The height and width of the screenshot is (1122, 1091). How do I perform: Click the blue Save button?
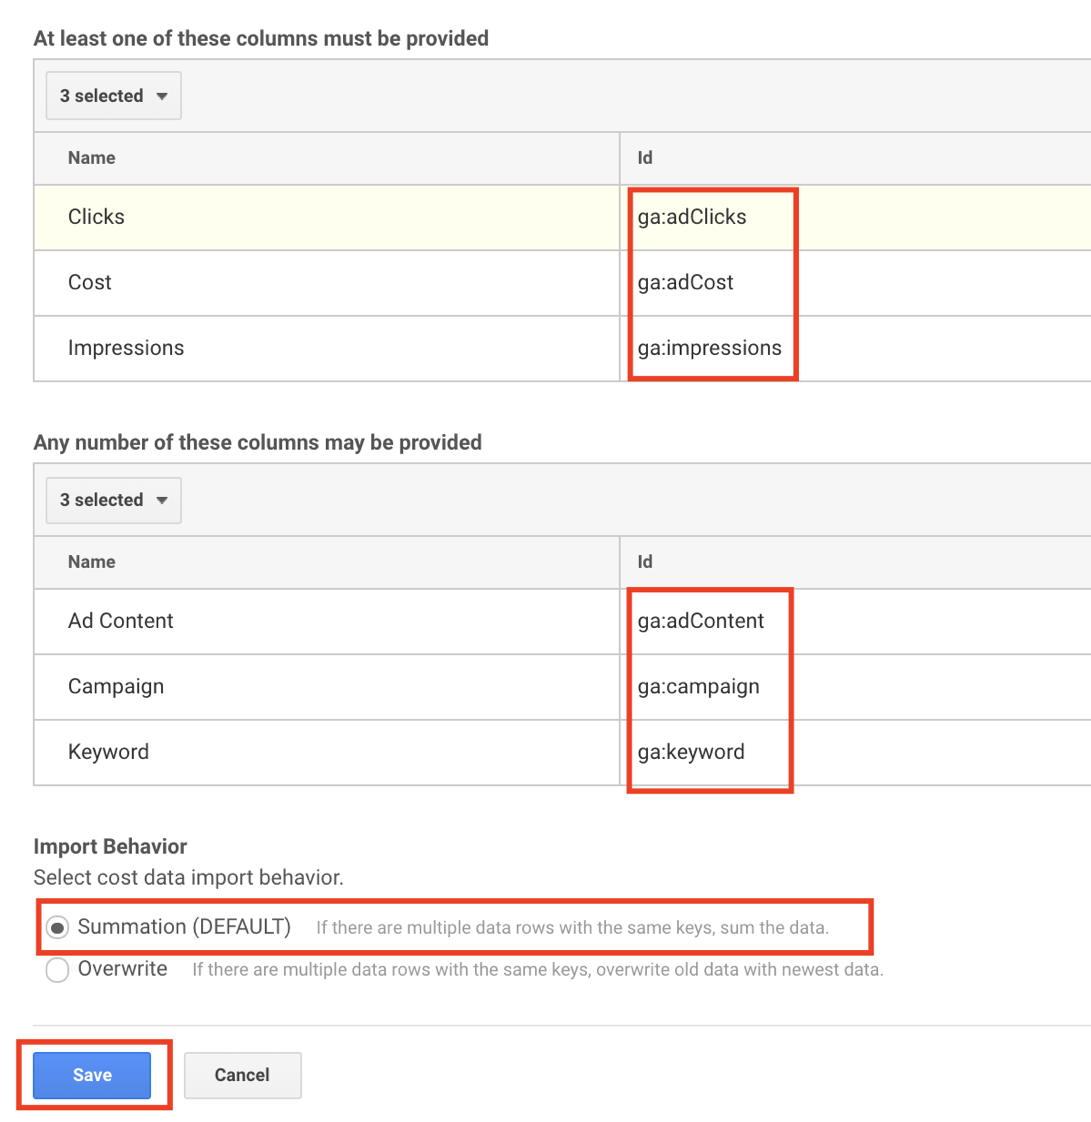[x=92, y=1075]
